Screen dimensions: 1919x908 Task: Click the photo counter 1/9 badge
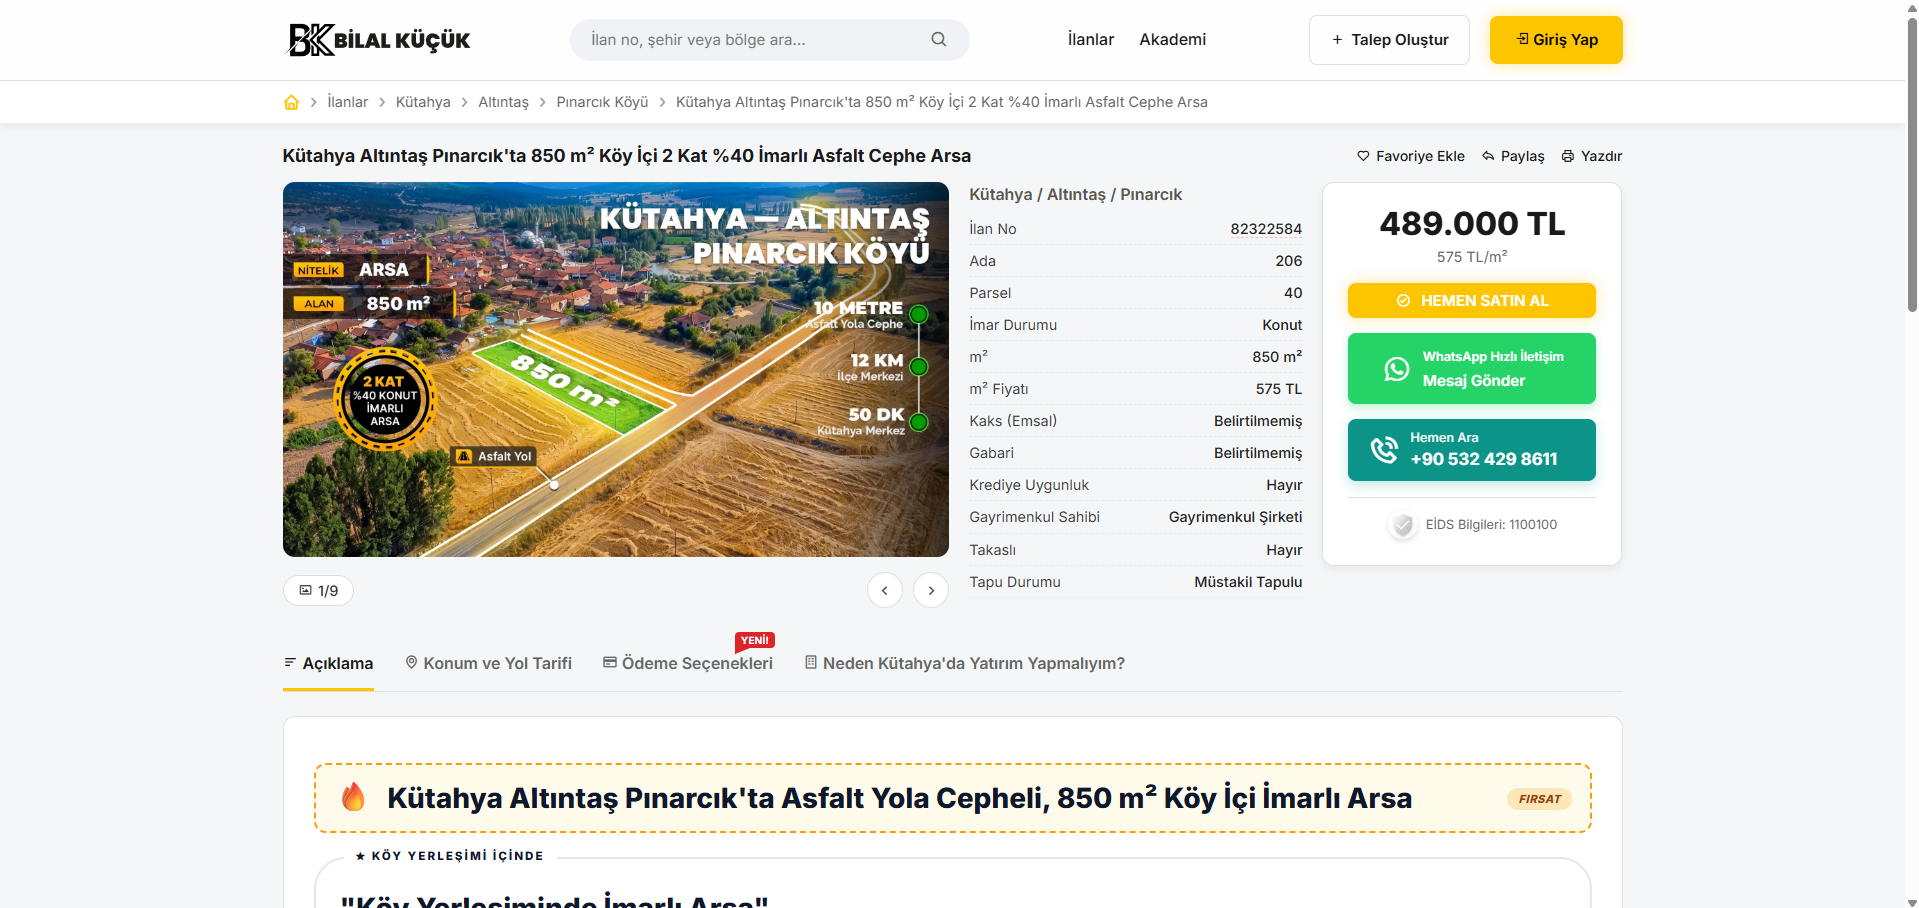pyautogui.click(x=318, y=591)
